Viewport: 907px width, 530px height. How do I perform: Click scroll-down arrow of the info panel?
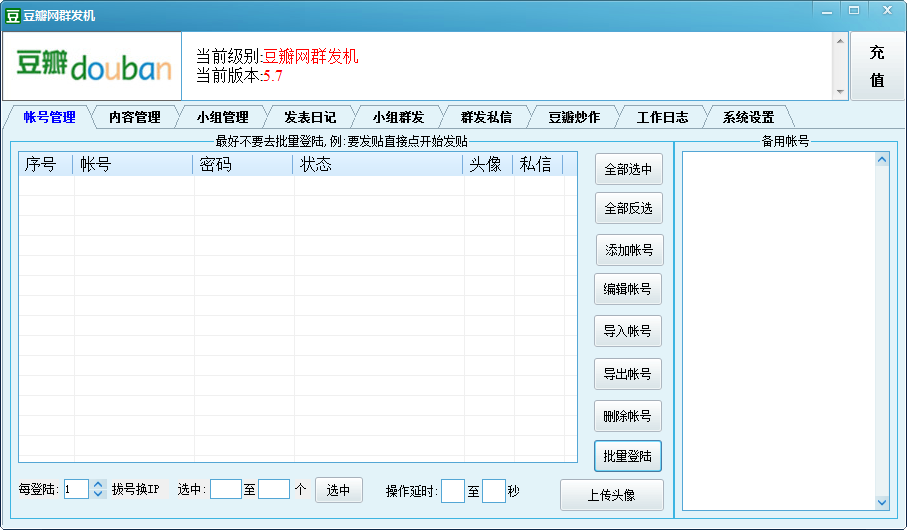point(840,92)
